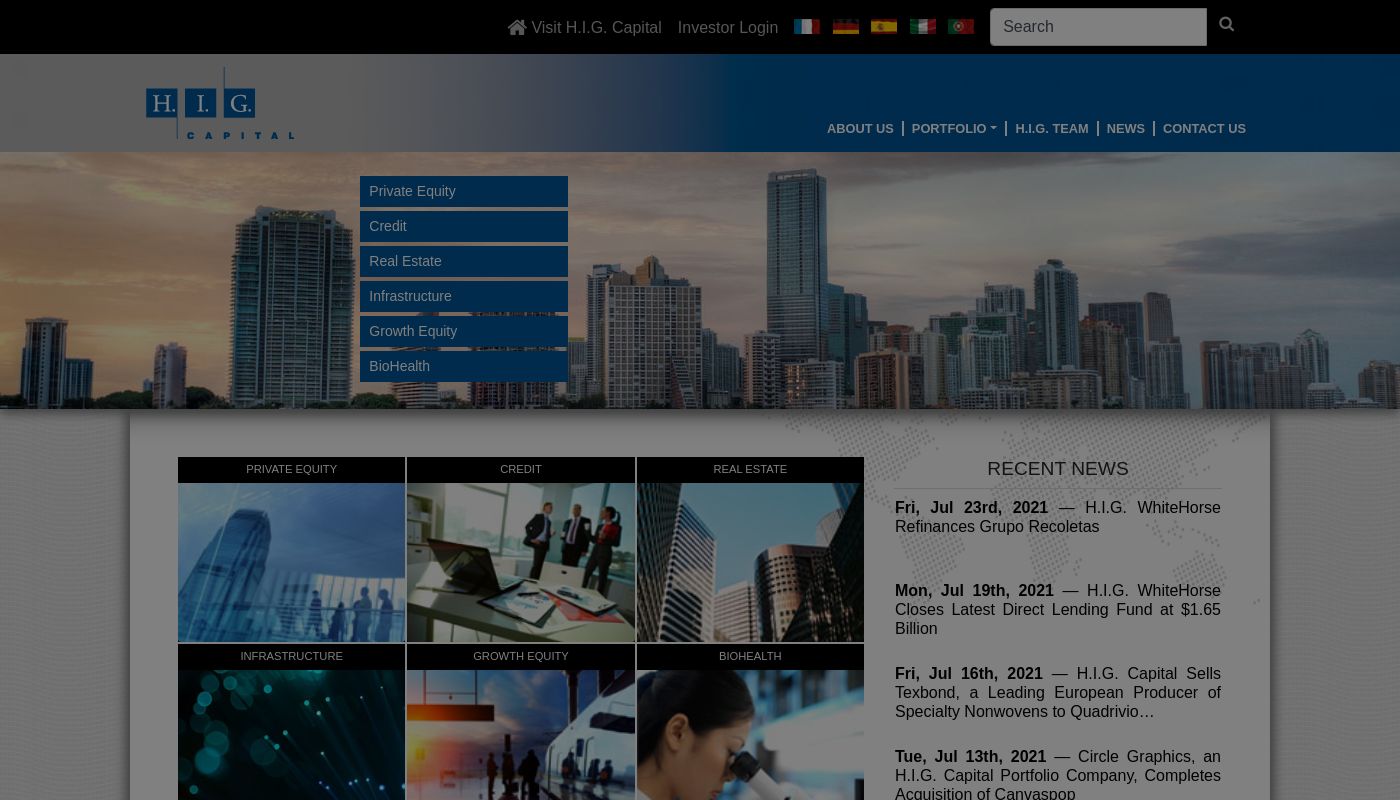Open the Credit tile image
The image size is (1400, 800).
coord(520,562)
